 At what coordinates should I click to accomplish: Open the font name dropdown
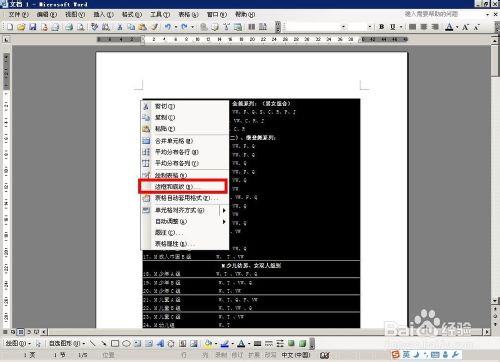(x=344, y=27)
